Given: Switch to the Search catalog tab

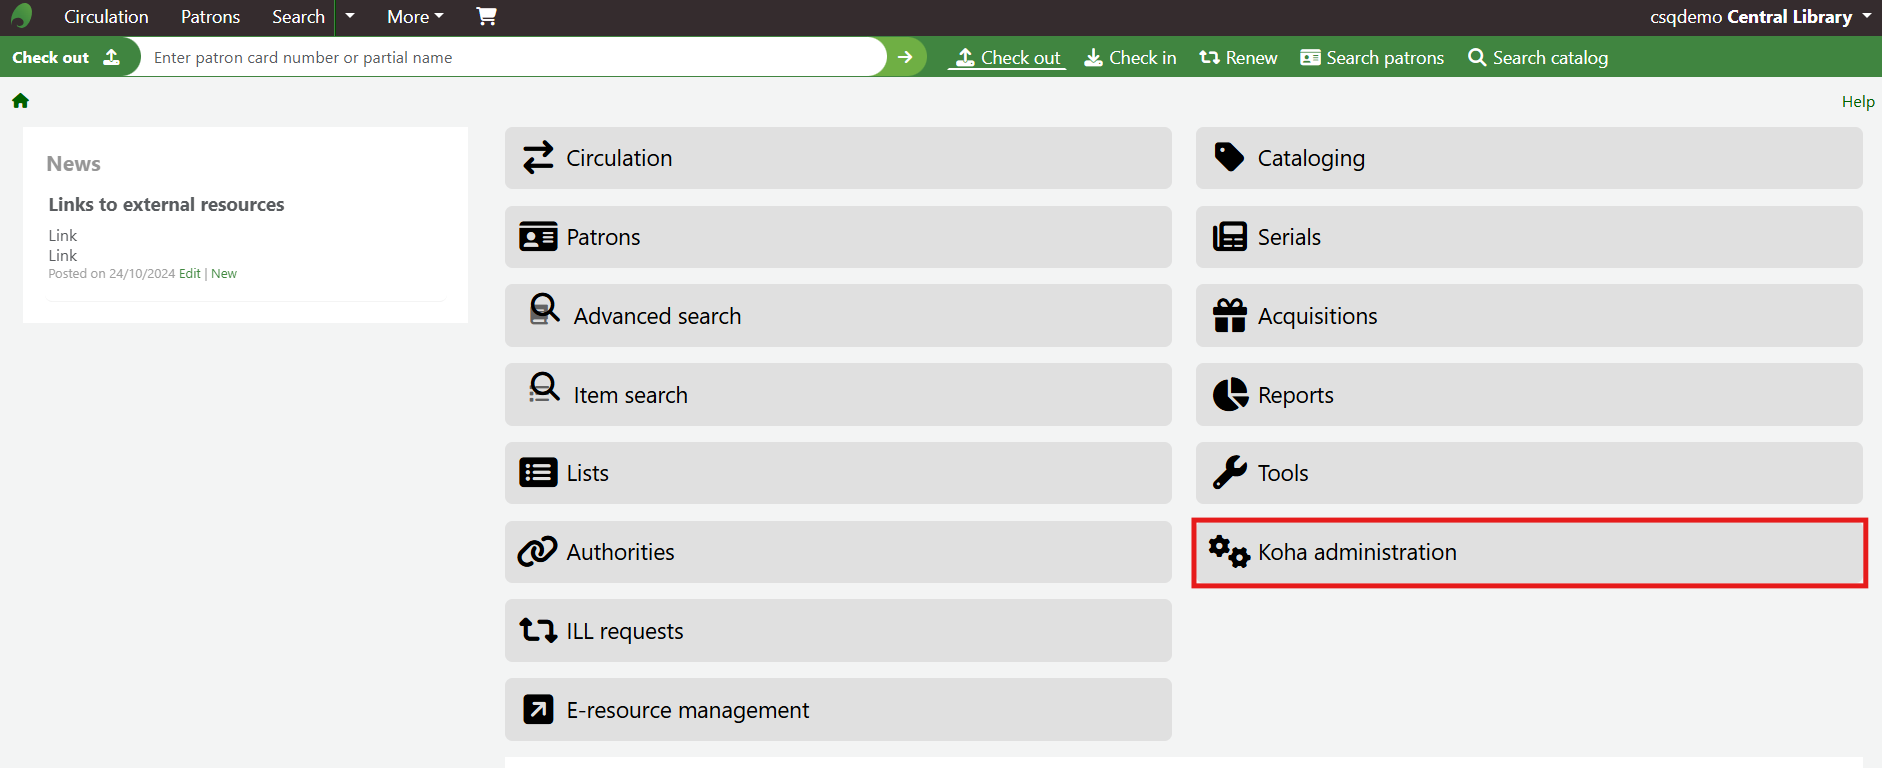Looking at the screenshot, I should point(1538,58).
